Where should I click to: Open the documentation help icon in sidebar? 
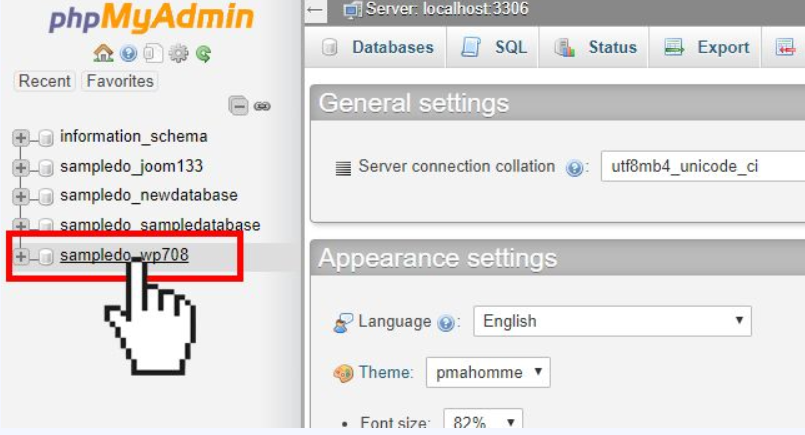pos(128,53)
